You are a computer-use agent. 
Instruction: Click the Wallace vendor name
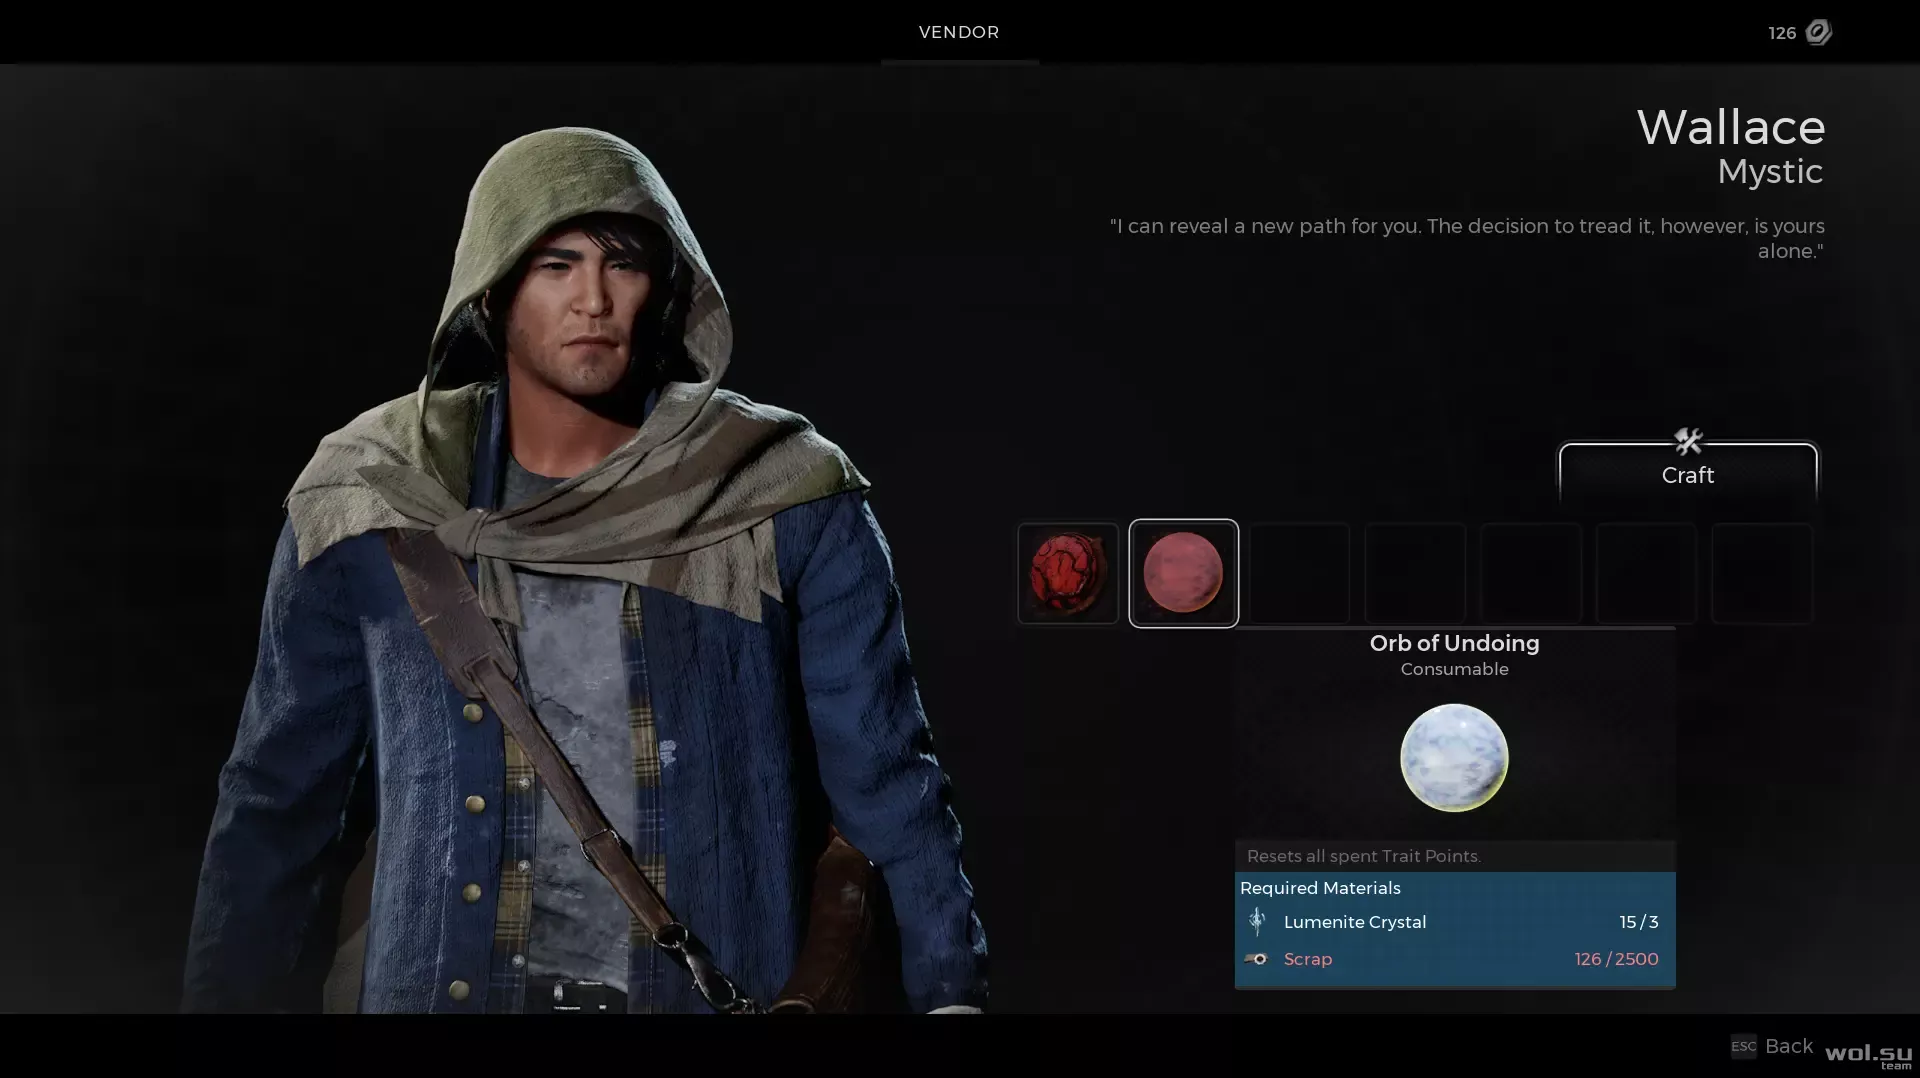1731,127
